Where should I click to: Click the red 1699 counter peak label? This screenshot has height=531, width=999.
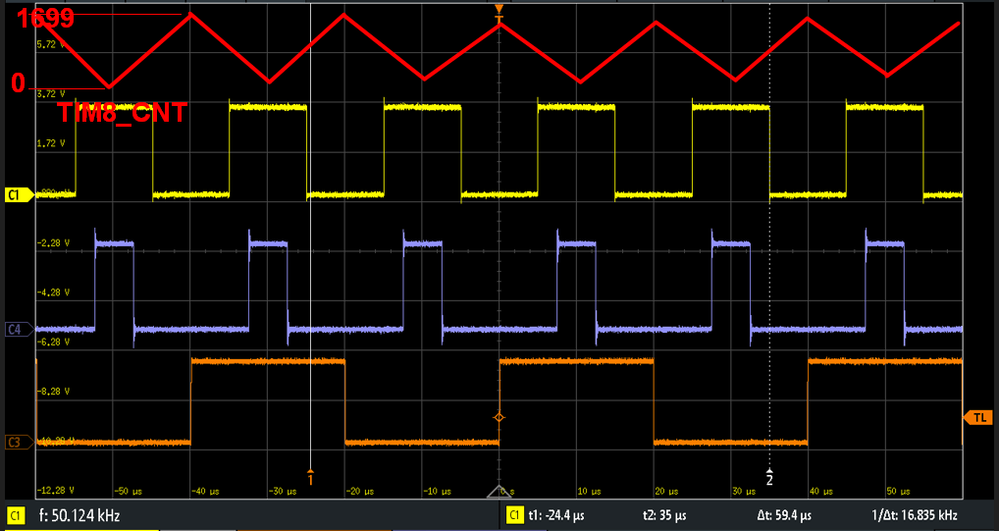point(45,19)
